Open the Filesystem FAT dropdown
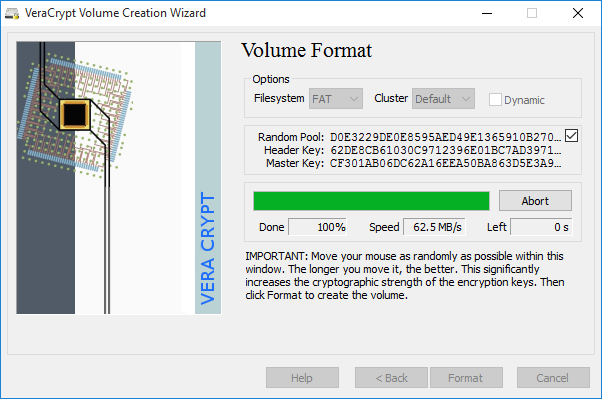602x399 pixels. 336,99
